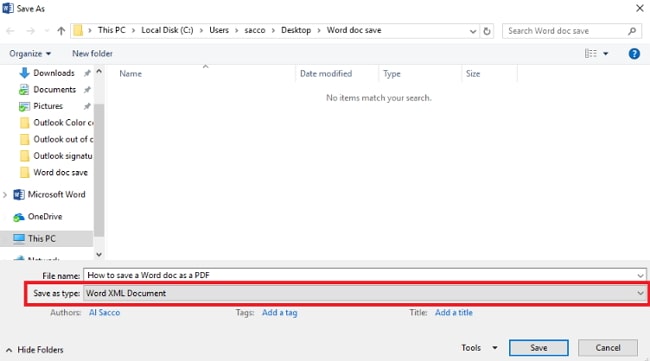Click the Back navigation arrow
The height and width of the screenshot is (361, 650).
pyautogui.click(x=10, y=31)
